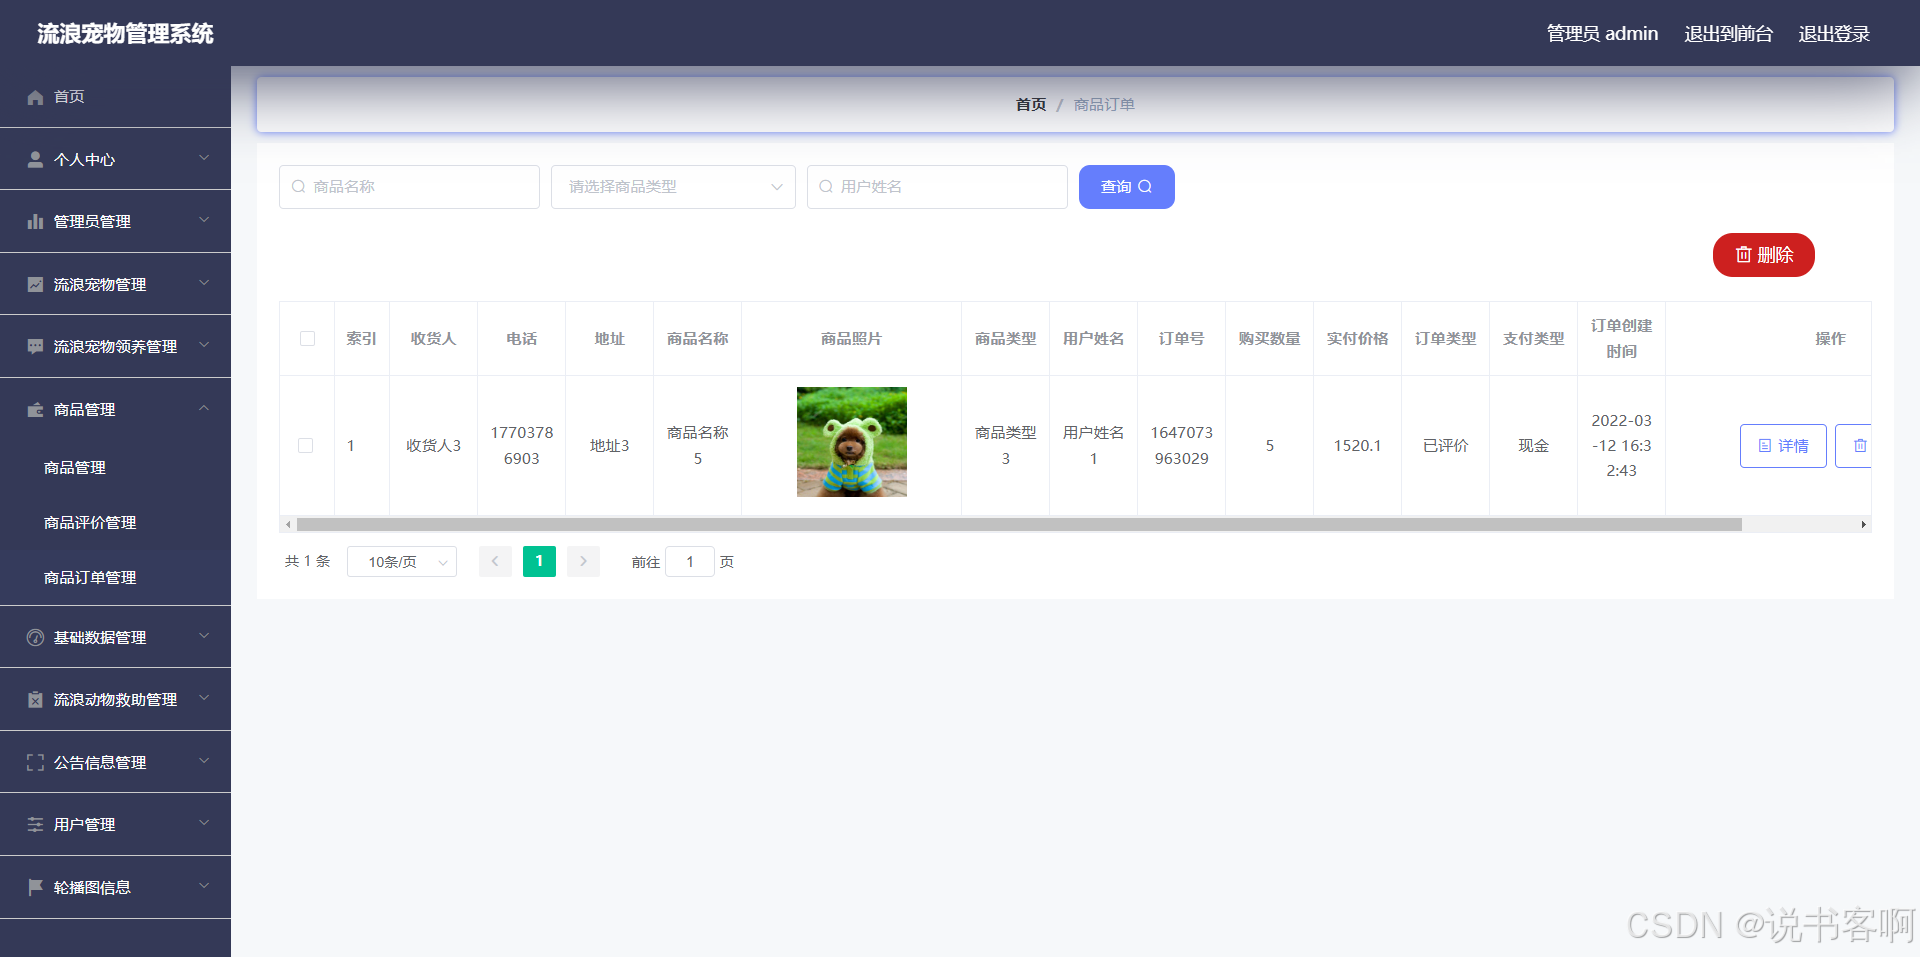Expand the 轮播图信息 menu chevron
The width and height of the screenshot is (1920, 957).
click(x=204, y=886)
